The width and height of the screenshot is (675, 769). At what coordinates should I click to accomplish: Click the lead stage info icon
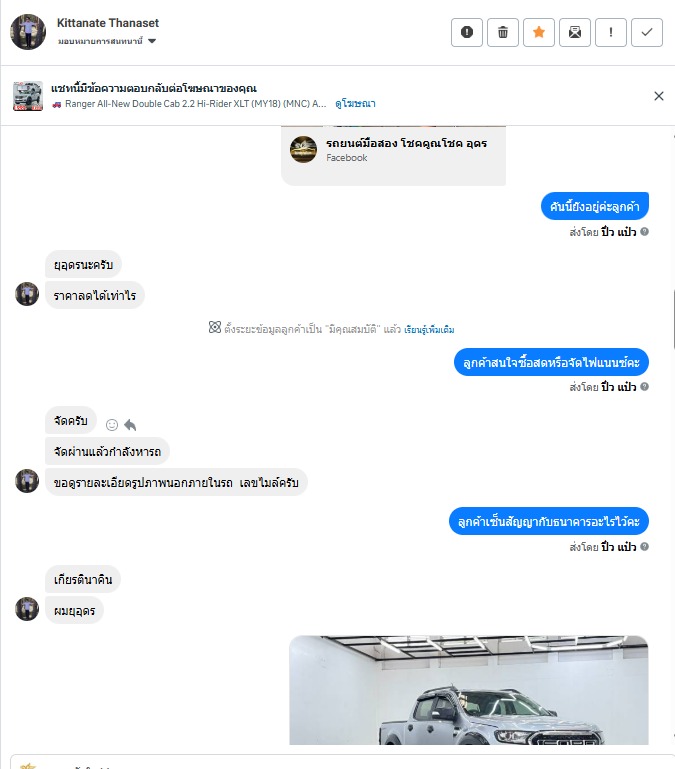(215, 327)
